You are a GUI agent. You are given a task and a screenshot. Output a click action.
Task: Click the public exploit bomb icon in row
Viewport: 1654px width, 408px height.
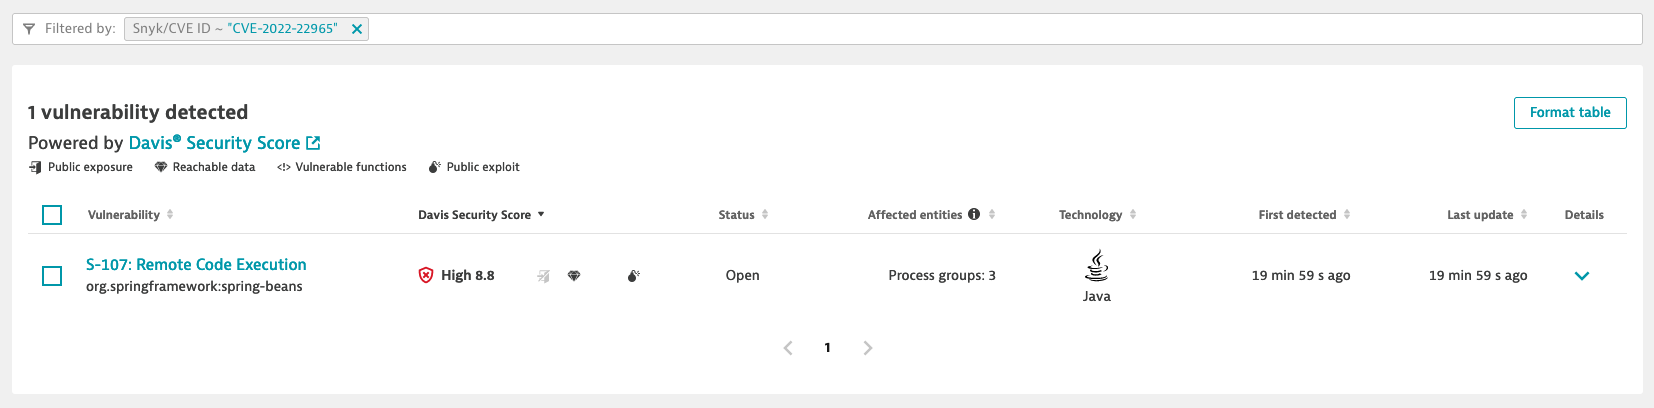tap(632, 276)
